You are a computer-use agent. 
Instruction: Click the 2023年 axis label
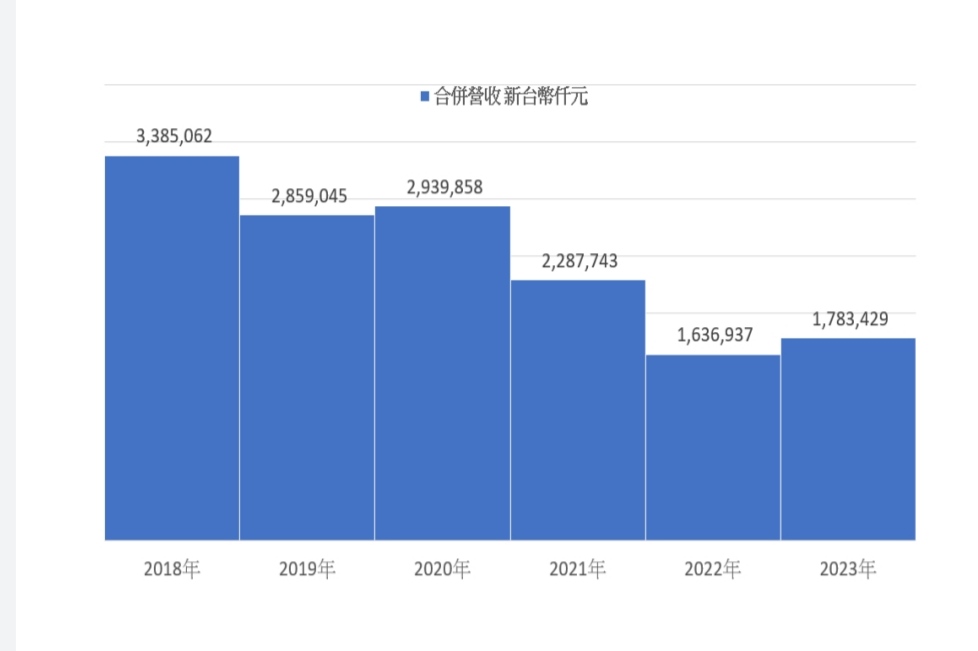[x=848, y=569]
